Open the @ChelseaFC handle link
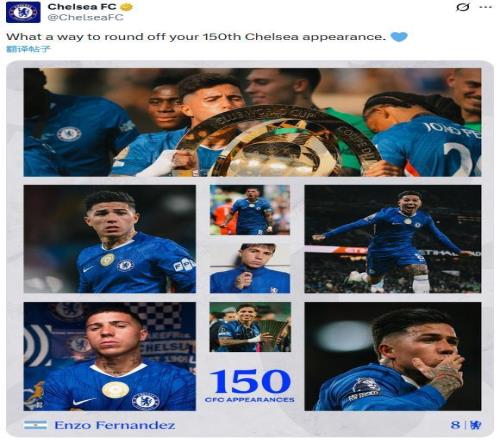The width and height of the screenshot is (500, 440). coord(85,18)
